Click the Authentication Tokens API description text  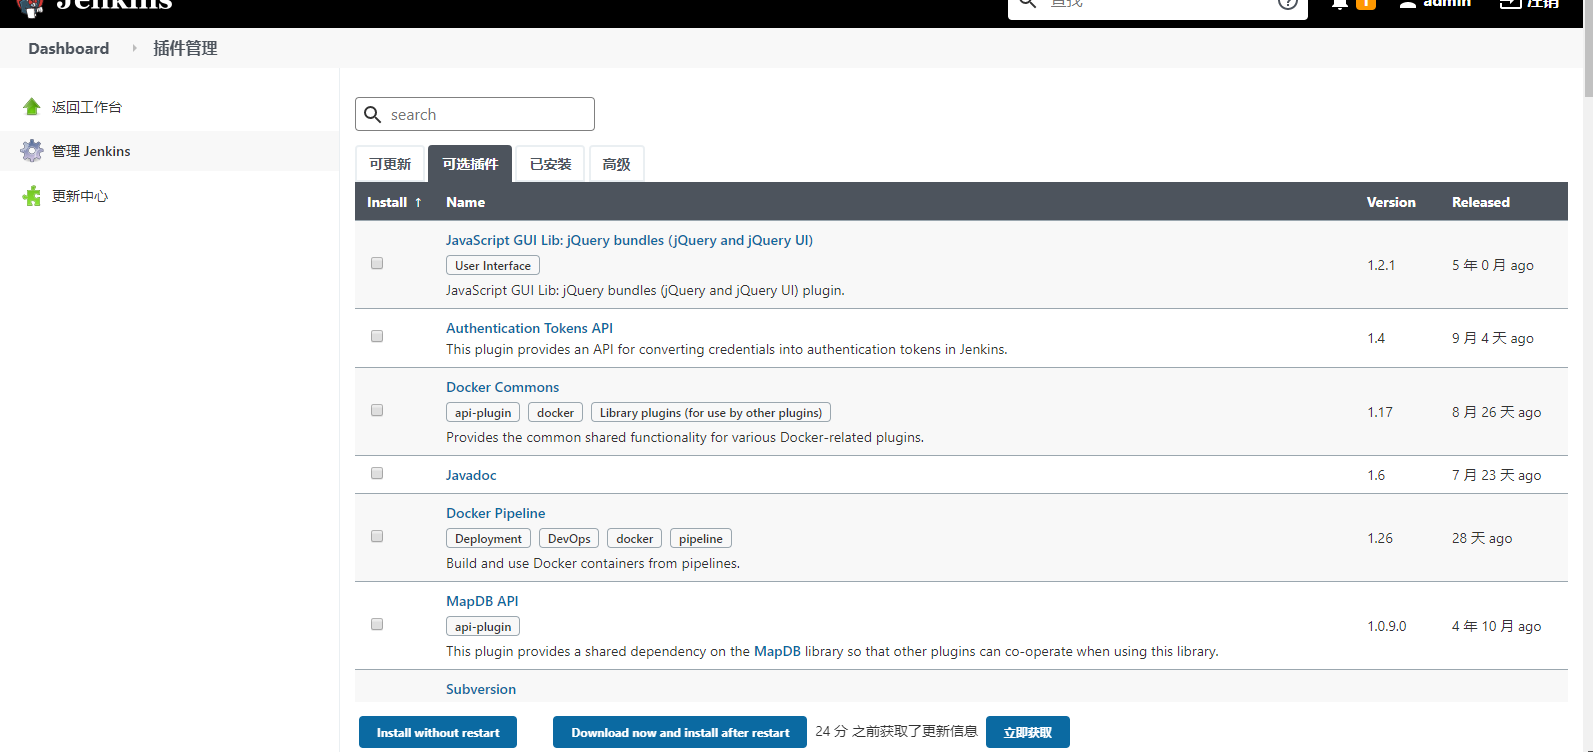point(727,349)
